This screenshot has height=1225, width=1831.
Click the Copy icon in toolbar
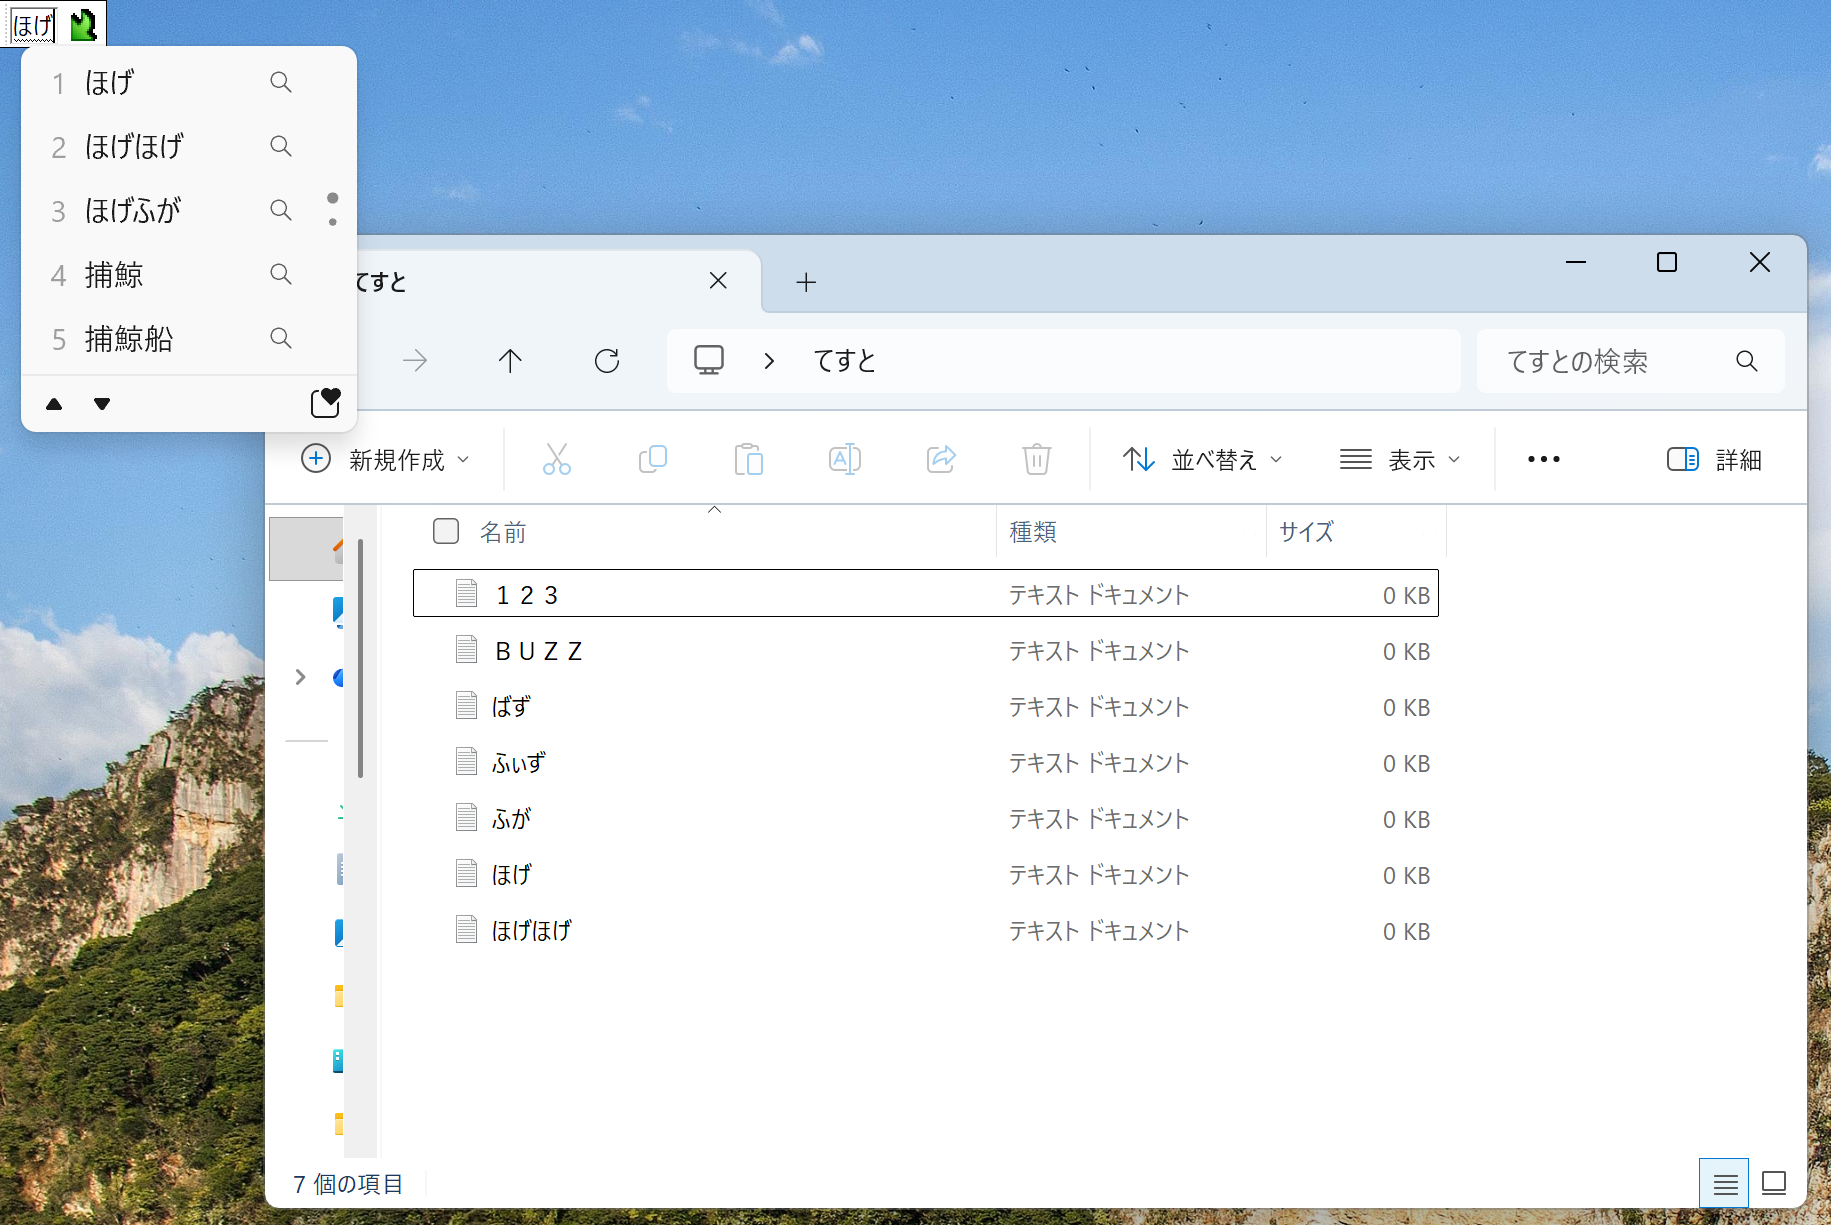click(653, 459)
